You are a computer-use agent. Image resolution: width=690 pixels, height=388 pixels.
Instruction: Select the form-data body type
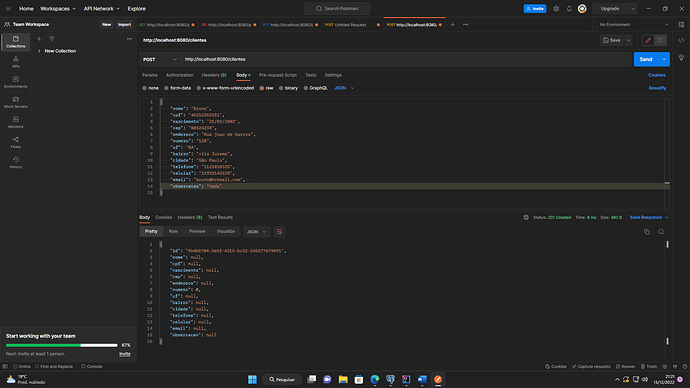click(x=178, y=88)
